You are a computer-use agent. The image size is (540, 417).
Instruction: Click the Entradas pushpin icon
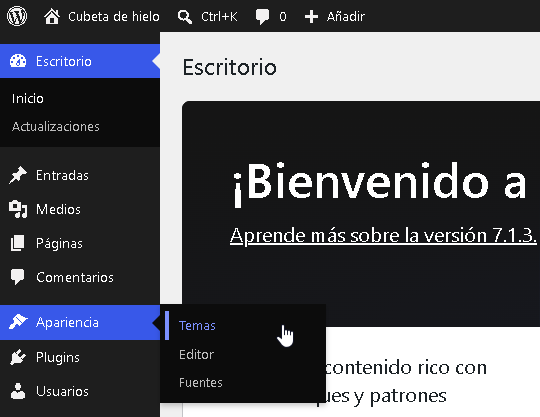[x=18, y=175]
